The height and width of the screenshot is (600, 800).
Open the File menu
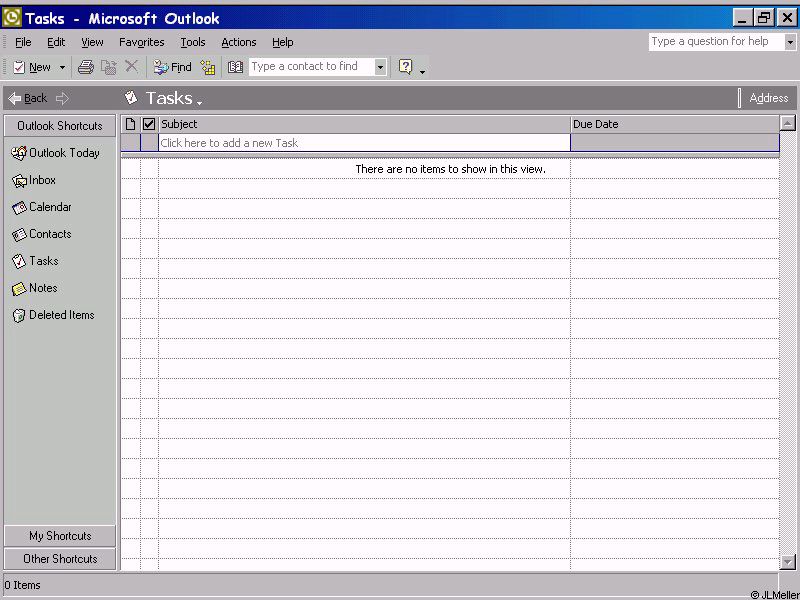tap(23, 42)
